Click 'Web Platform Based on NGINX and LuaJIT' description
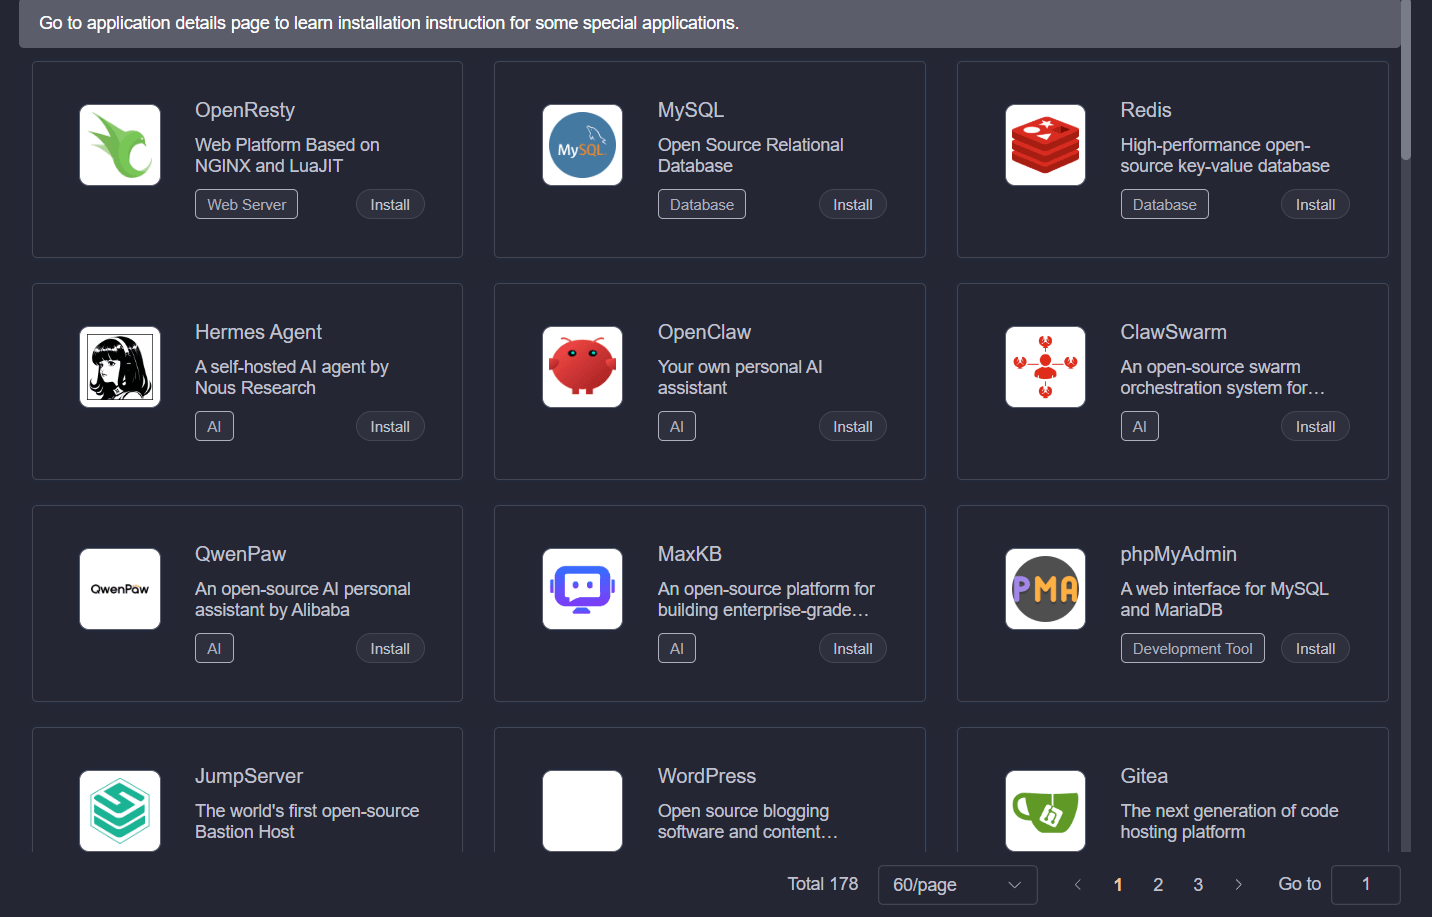 [287, 155]
